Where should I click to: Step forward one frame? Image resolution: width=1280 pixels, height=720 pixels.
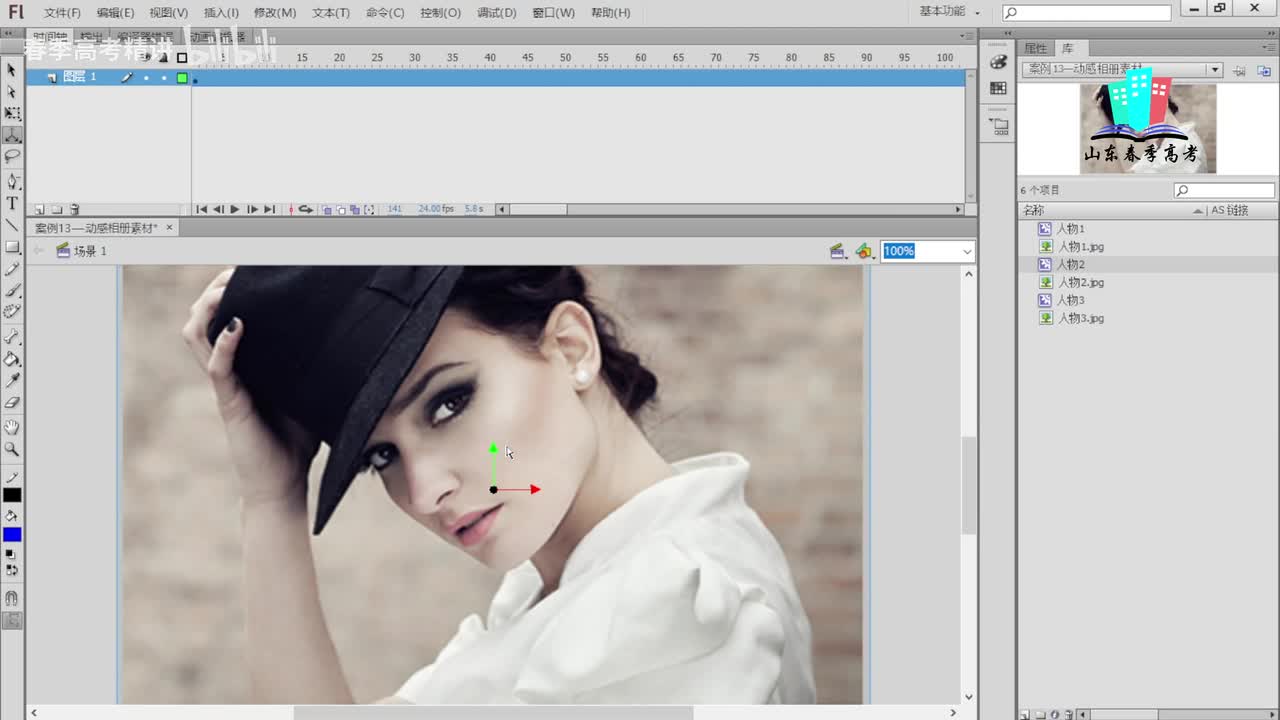[x=252, y=209]
